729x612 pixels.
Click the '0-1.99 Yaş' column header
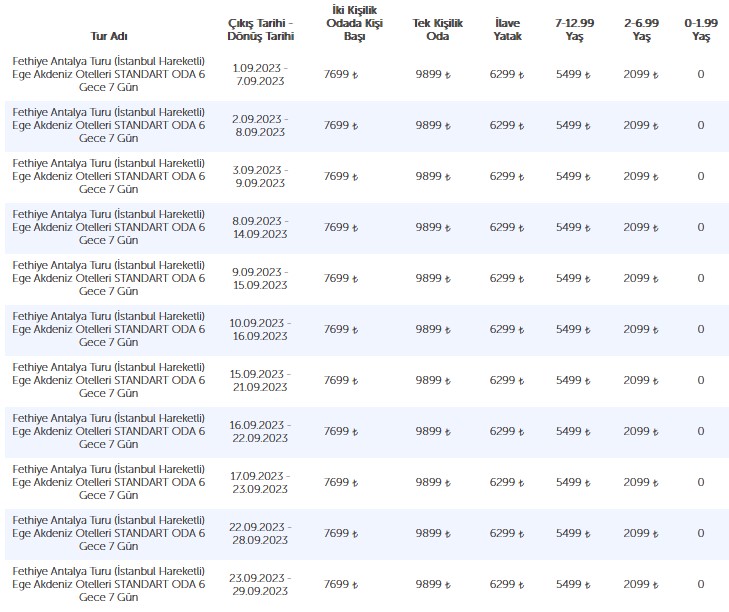tap(701, 29)
